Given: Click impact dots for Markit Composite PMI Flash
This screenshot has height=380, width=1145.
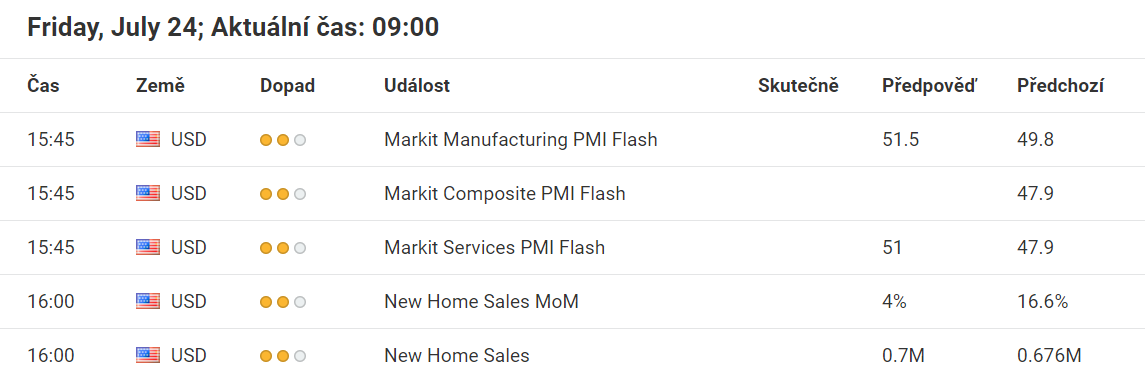Looking at the screenshot, I should click(283, 194).
